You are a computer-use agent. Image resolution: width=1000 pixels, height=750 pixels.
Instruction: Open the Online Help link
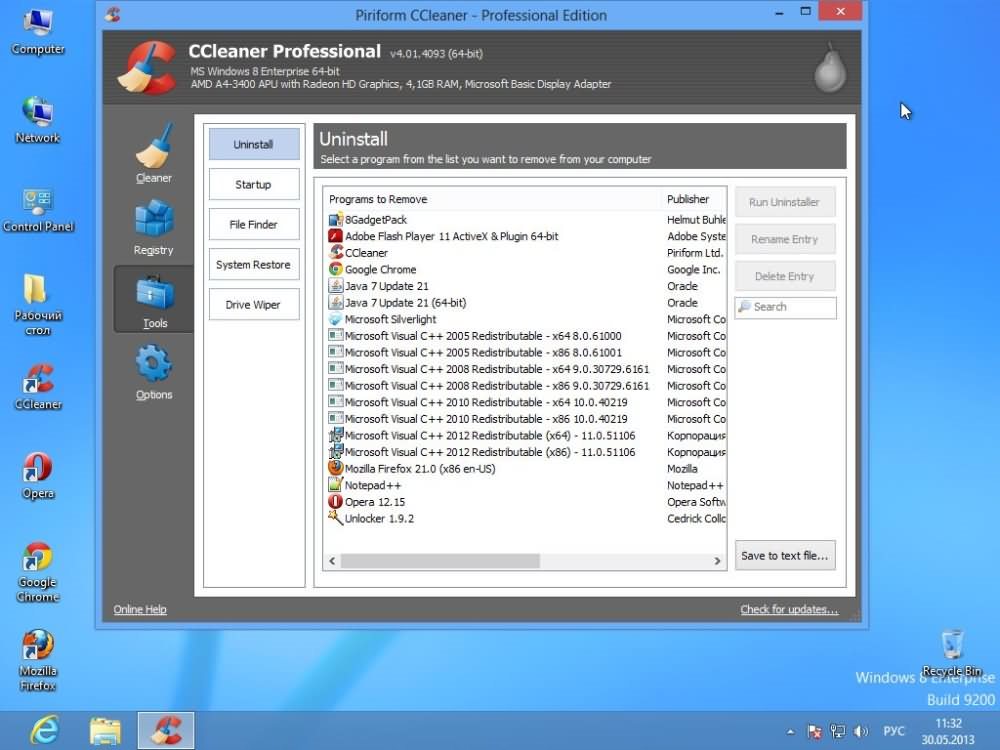click(140, 610)
